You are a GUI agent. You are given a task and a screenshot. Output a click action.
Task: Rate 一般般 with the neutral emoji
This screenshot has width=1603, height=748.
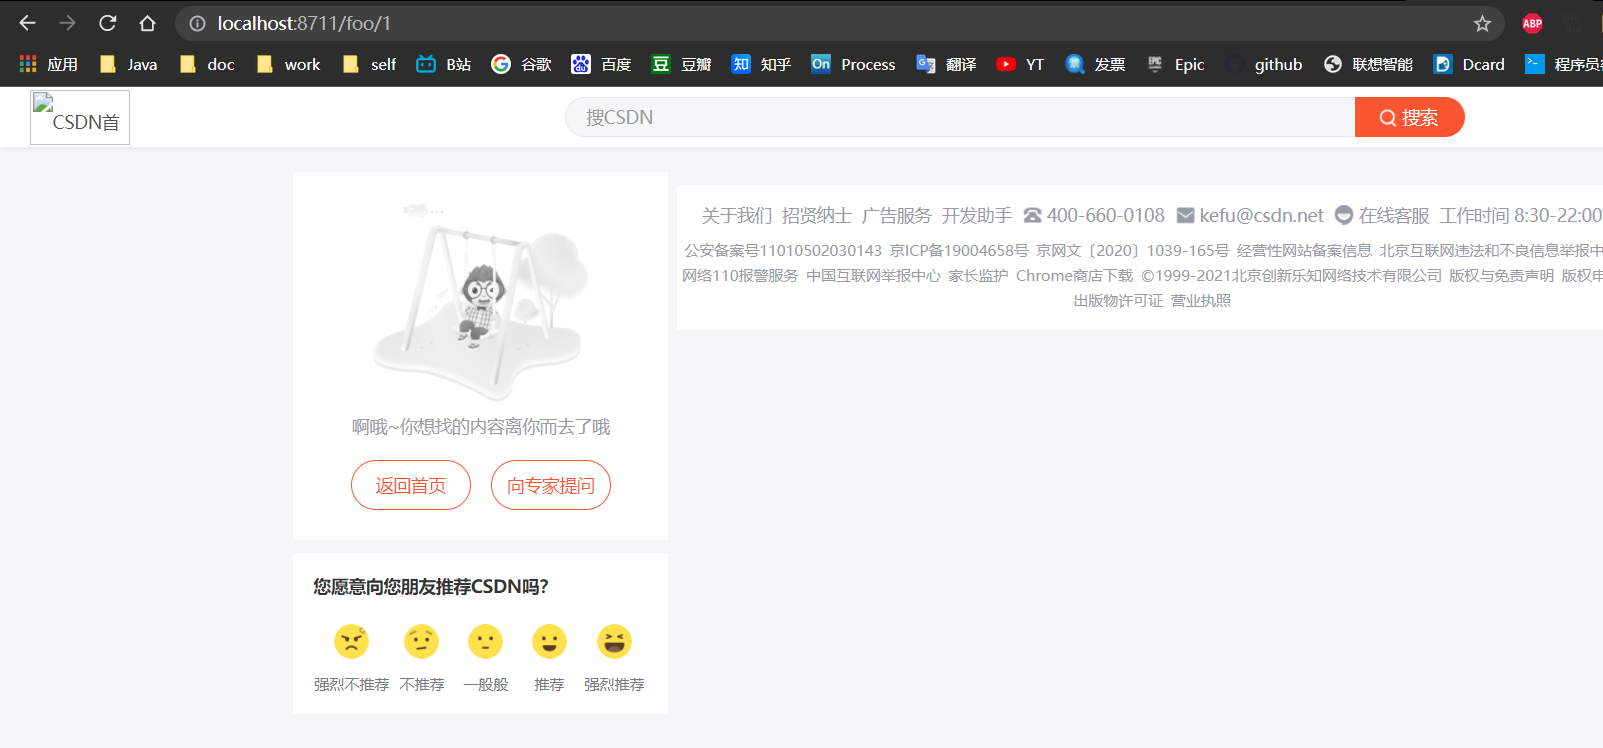click(485, 641)
